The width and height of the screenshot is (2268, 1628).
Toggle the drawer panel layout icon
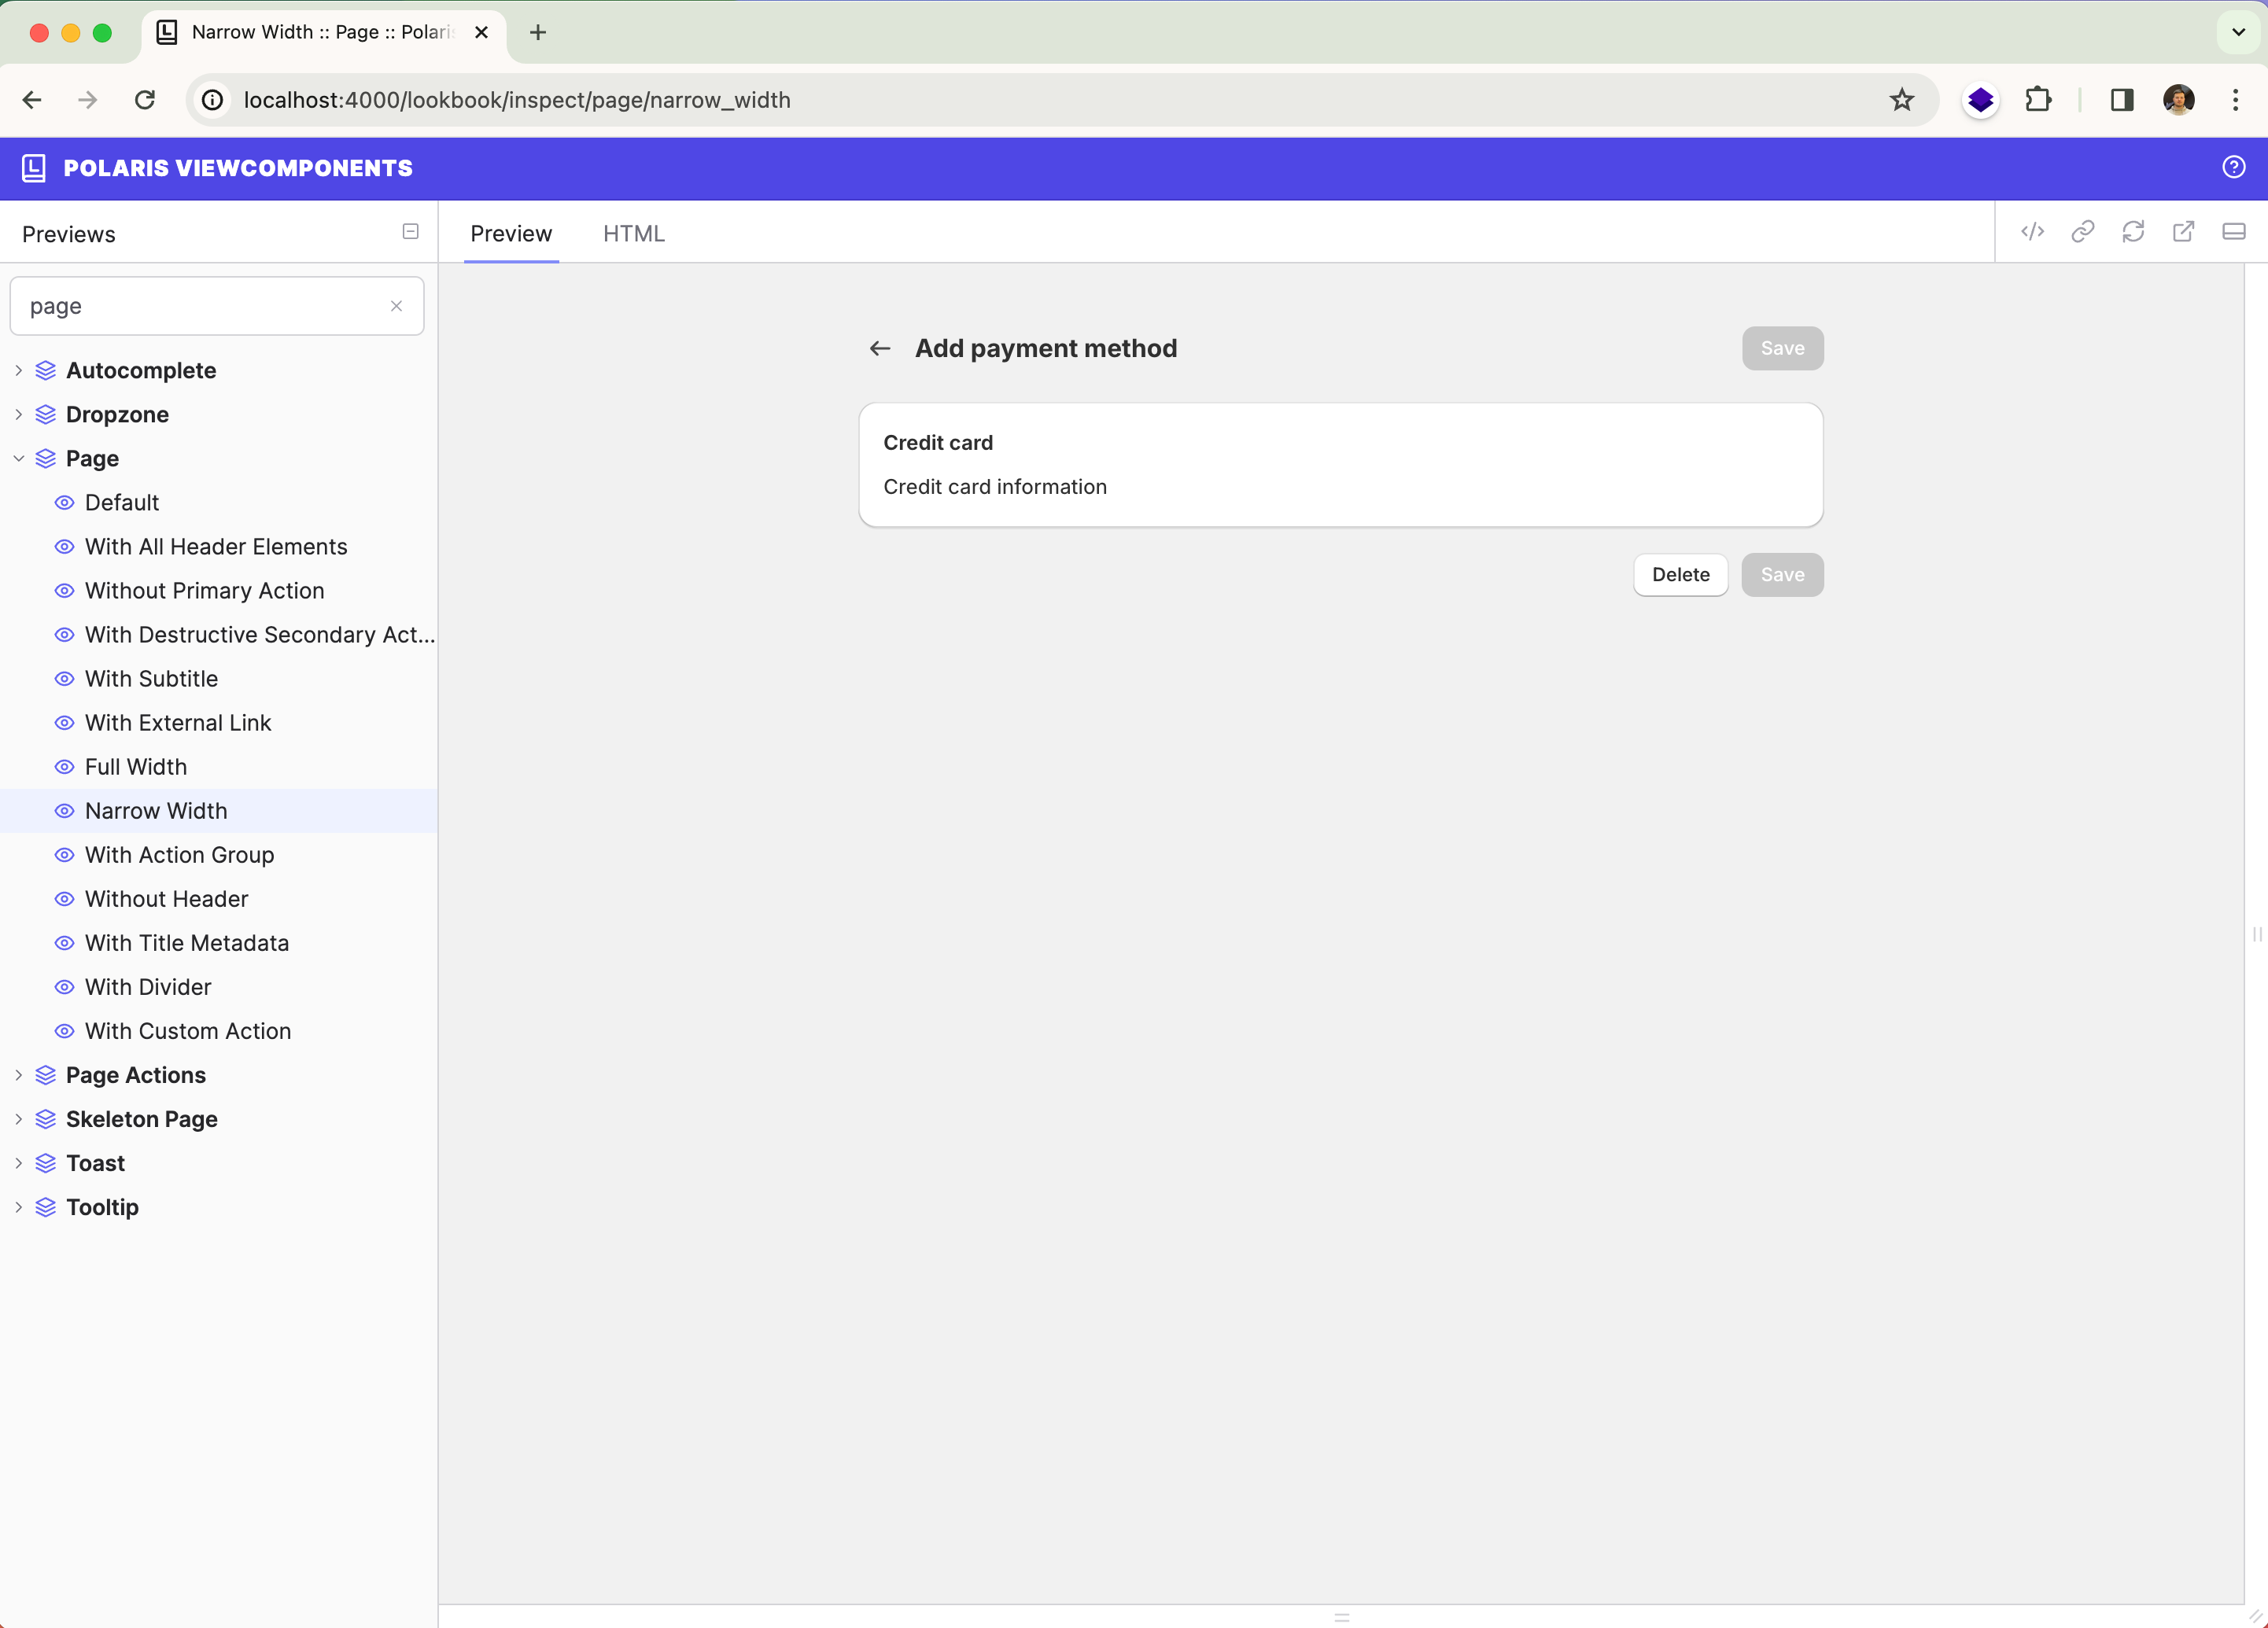(2233, 232)
